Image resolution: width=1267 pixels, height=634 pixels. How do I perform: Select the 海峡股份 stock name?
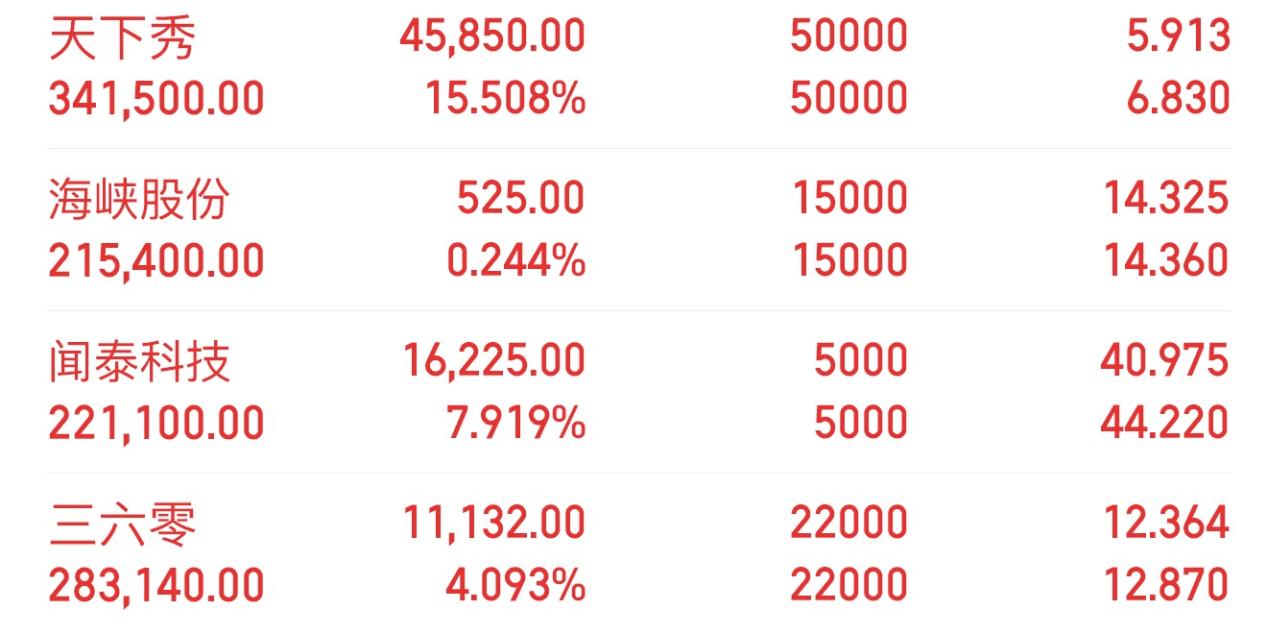tap(139, 200)
